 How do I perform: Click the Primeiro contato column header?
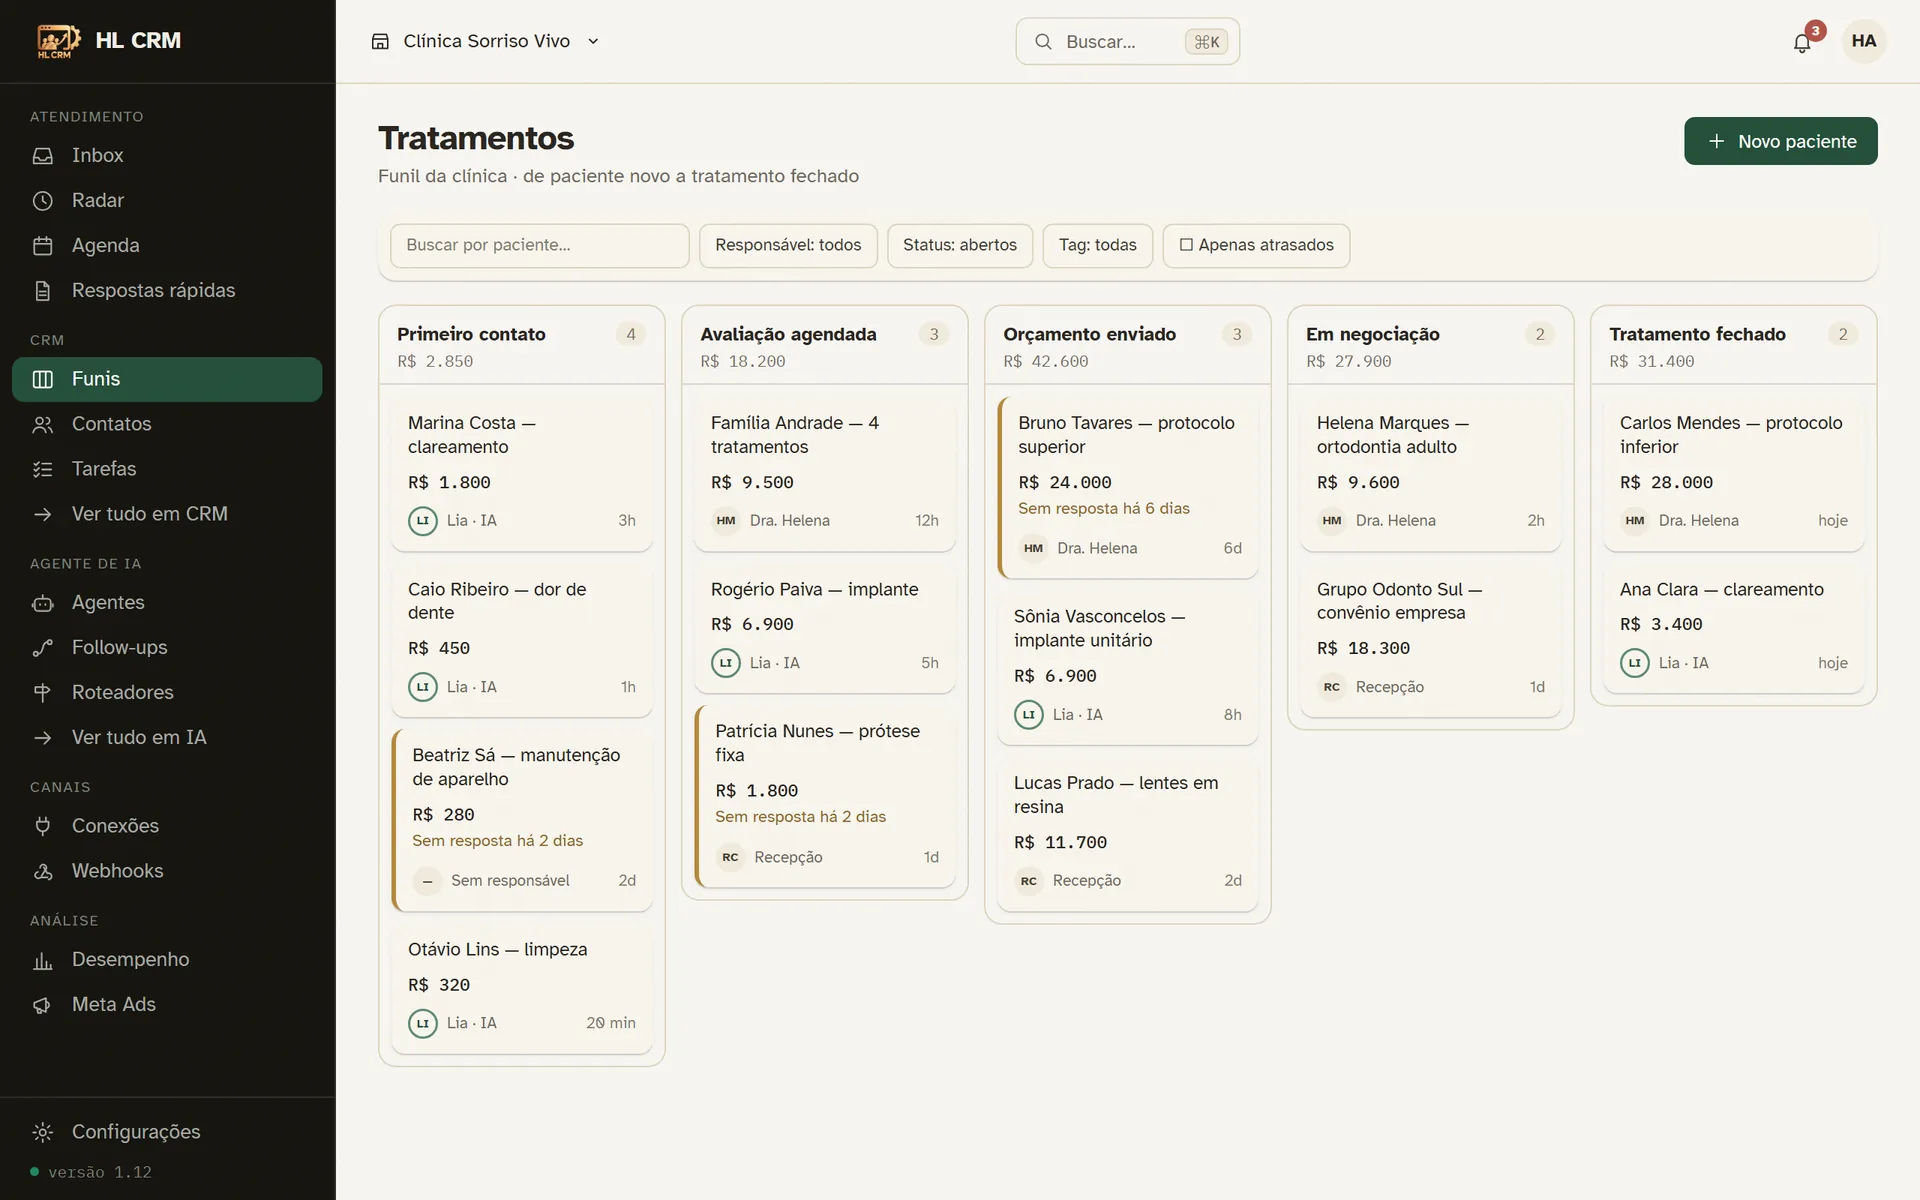tap(522, 345)
